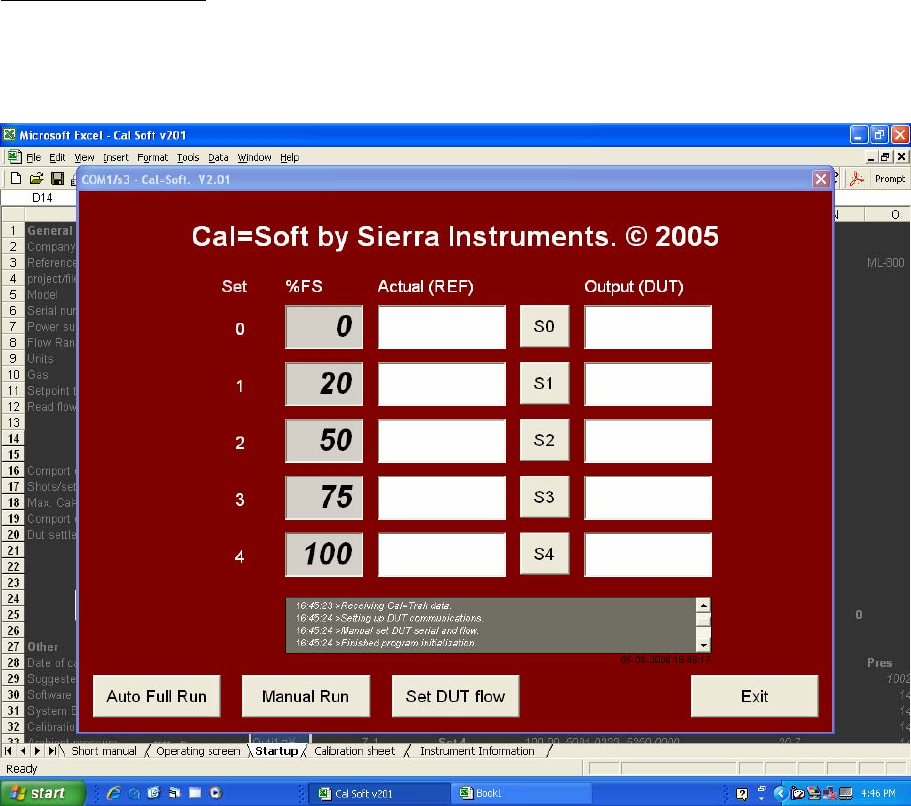The image size is (911, 806).
Task: Switch to Instrument Information sheet tab
Action: tap(477, 751)
